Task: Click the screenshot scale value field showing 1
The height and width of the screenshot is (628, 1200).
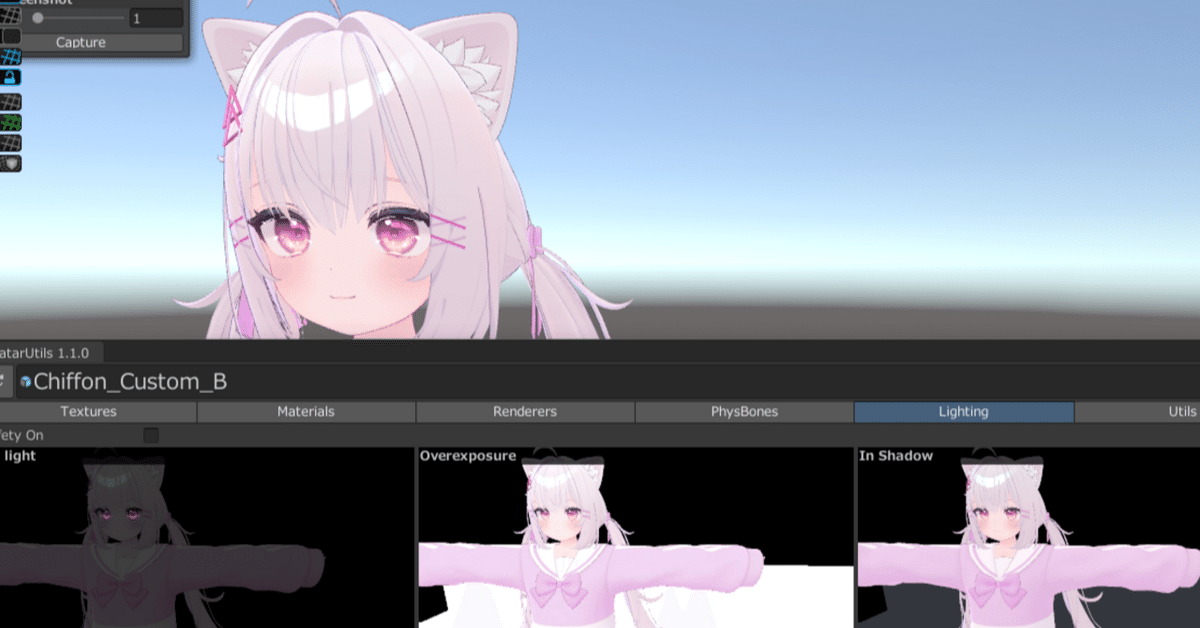Action: point(156,18)
